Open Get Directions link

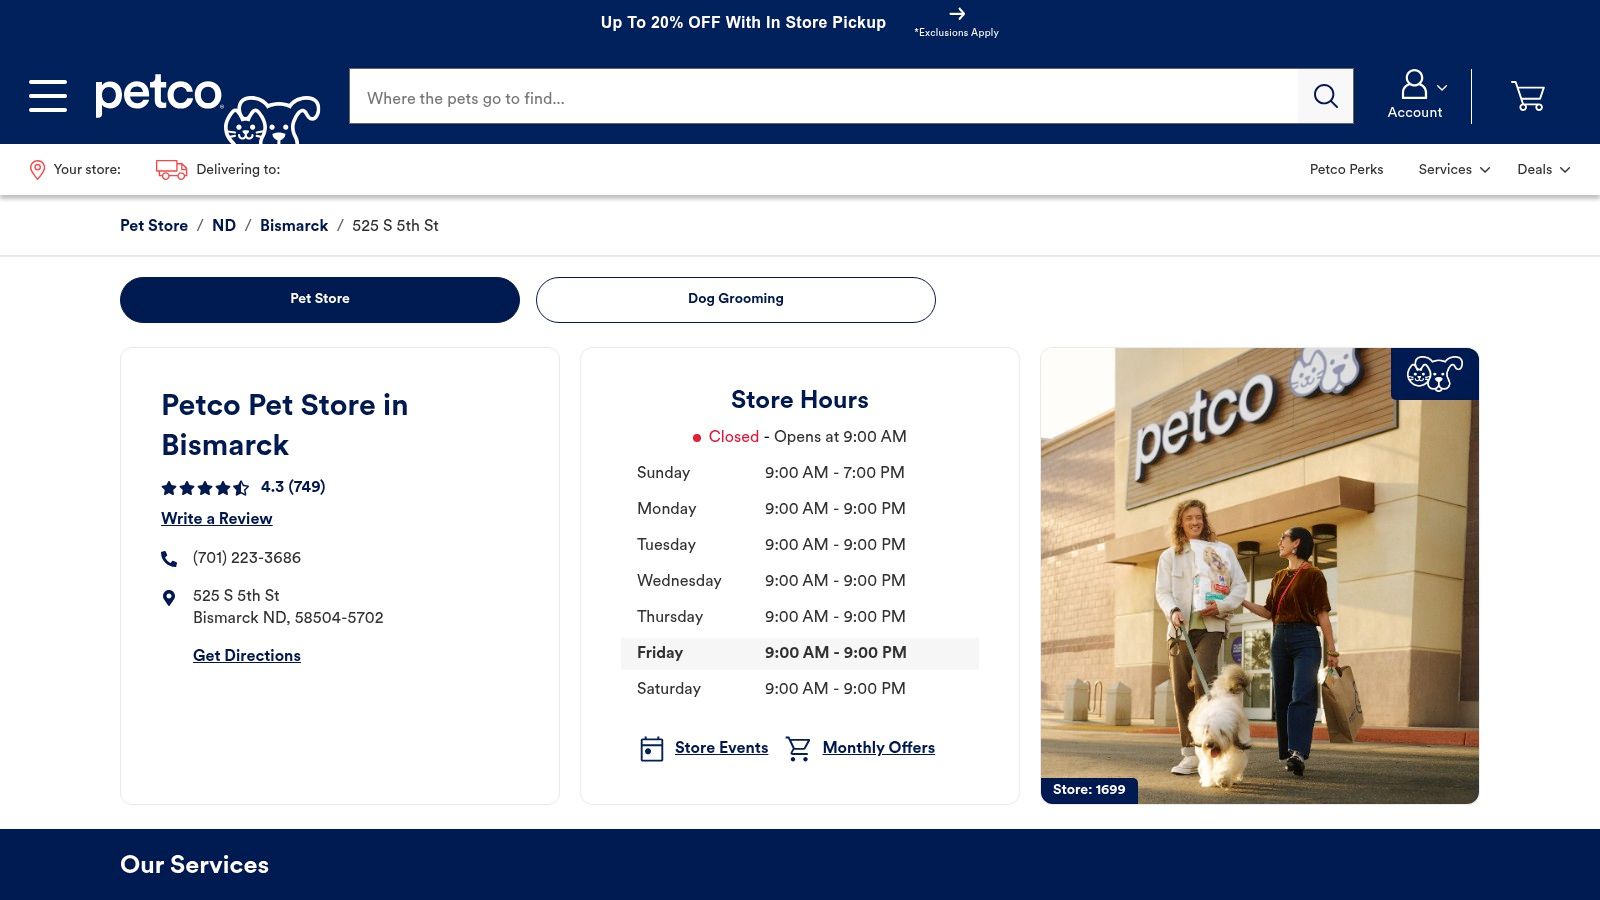tap(247, 655)
